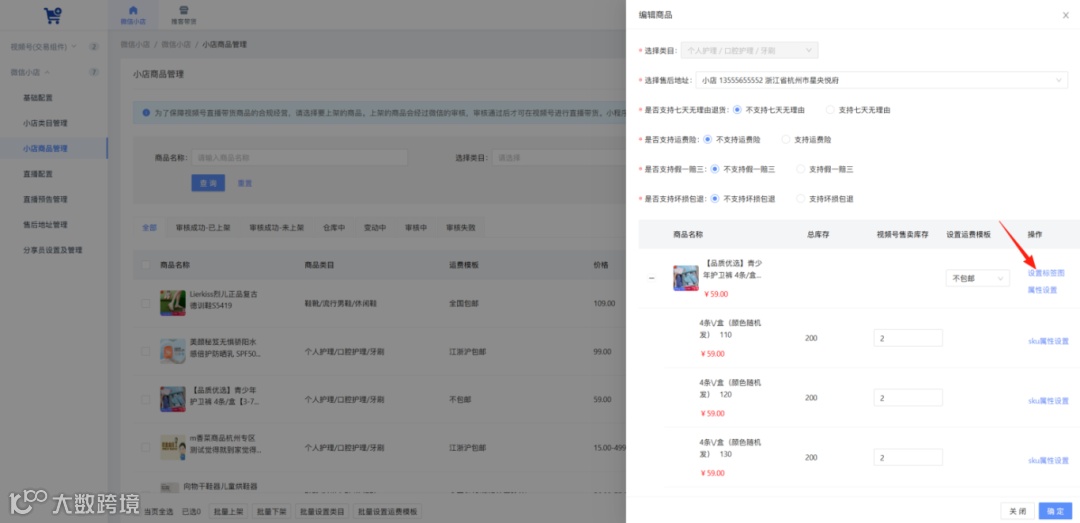
Task: Click the 关闭 button
Action: (1017, 511)
